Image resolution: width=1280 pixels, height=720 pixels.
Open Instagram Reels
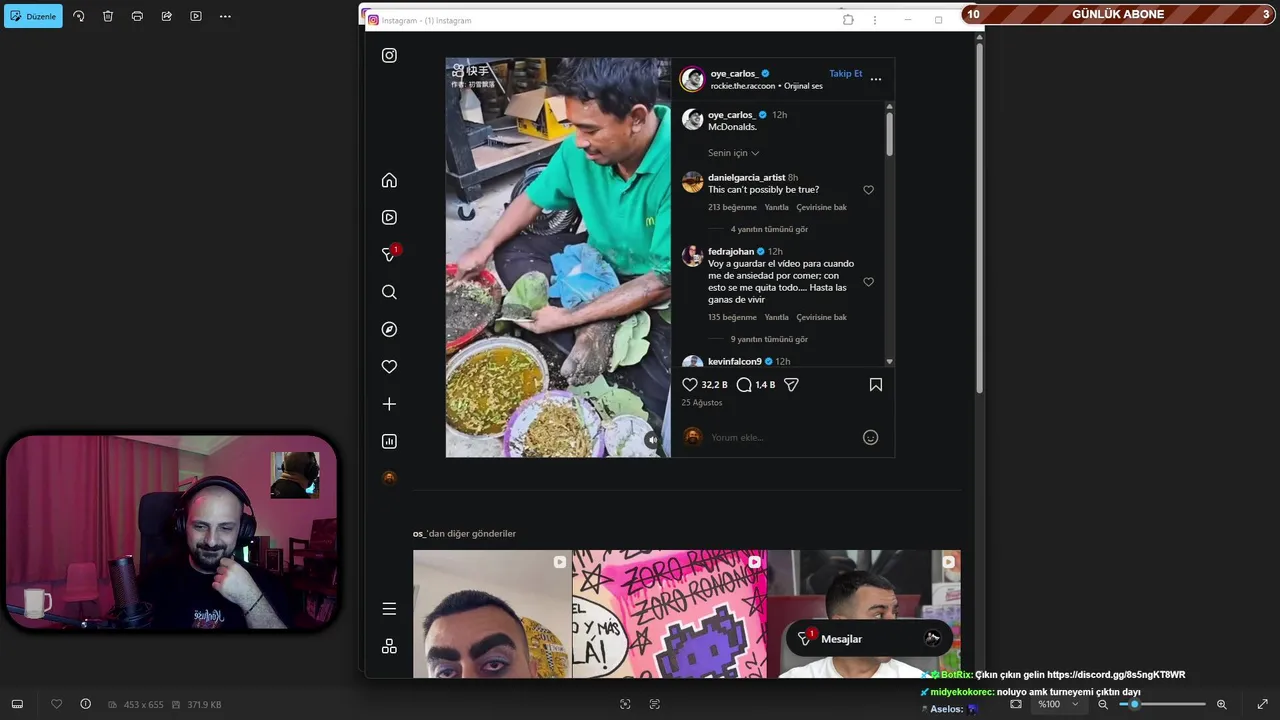[389, 217]
